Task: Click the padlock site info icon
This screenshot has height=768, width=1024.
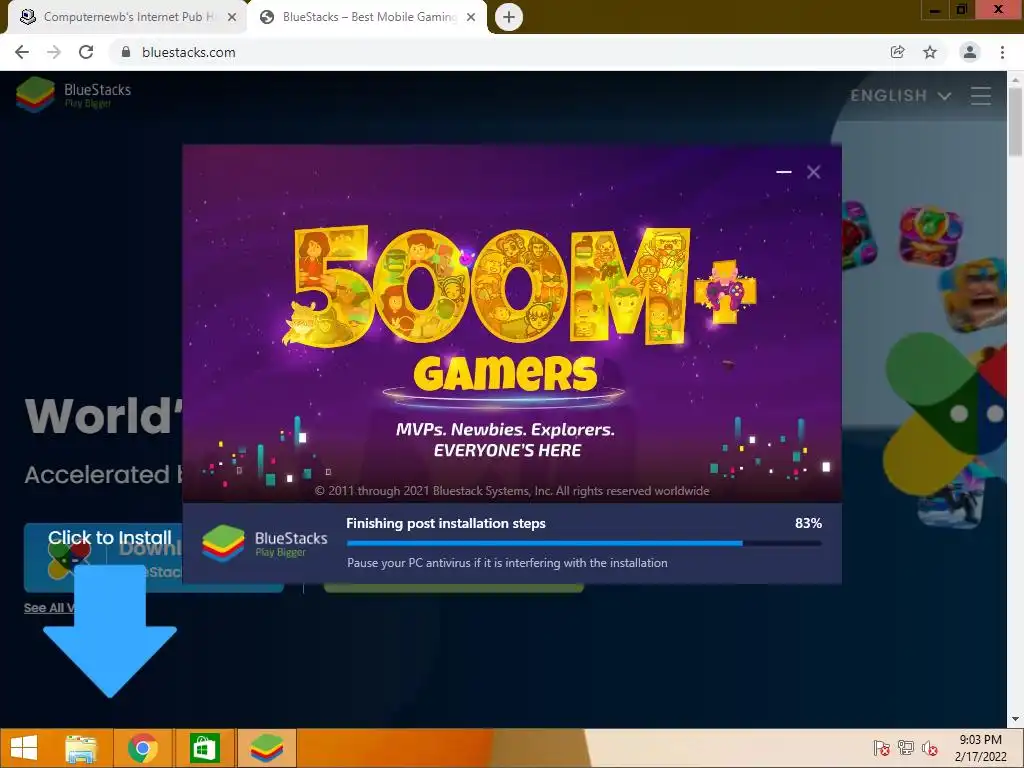Action: point(126,52)
